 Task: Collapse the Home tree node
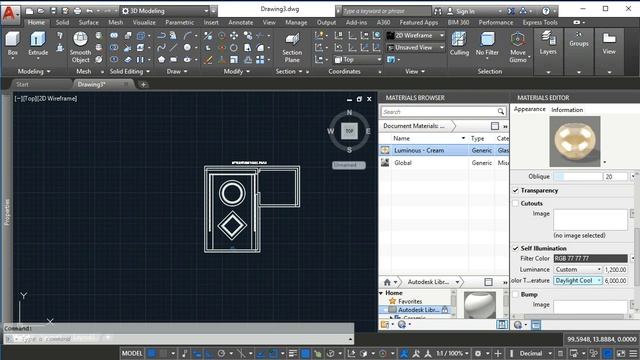tap(381, 293)
